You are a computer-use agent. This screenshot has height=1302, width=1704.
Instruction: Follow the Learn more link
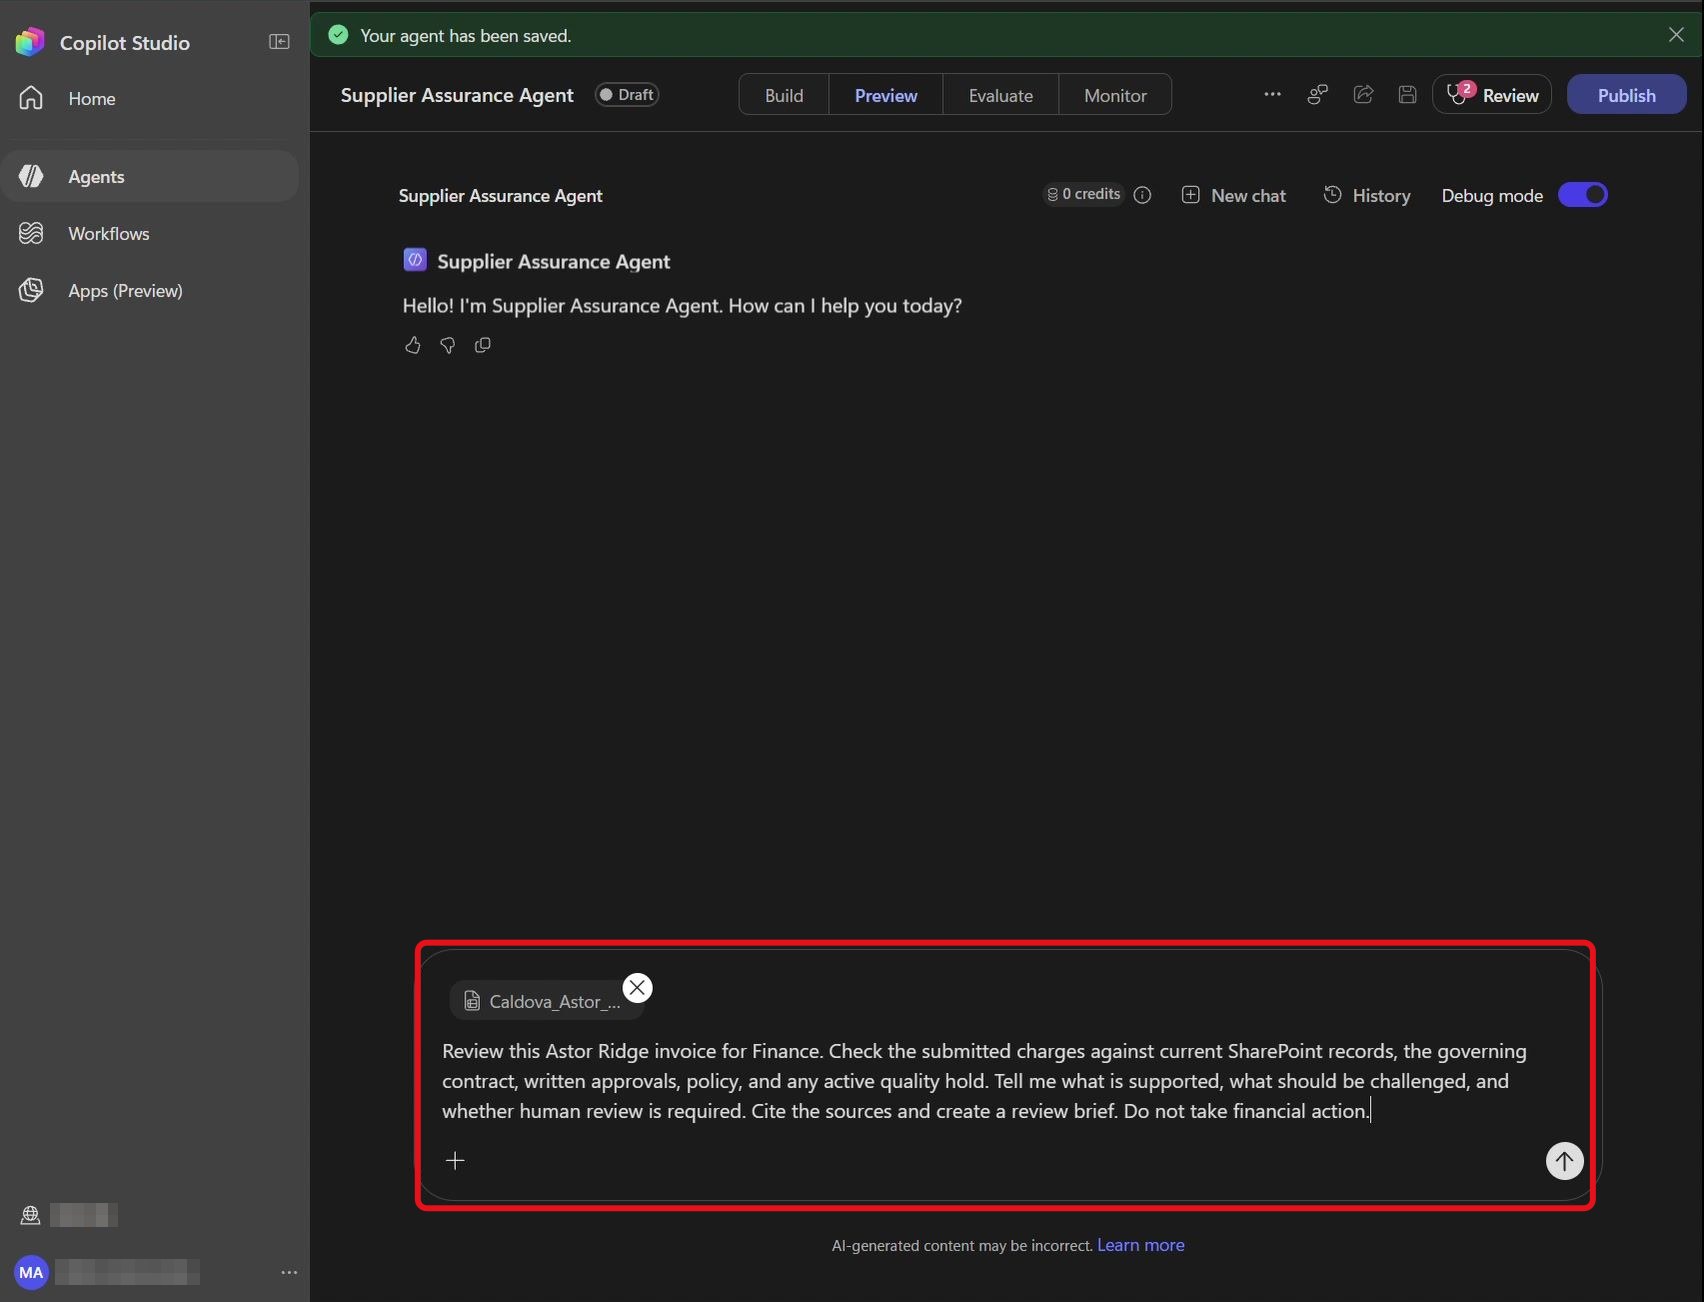point(1140,1245)
